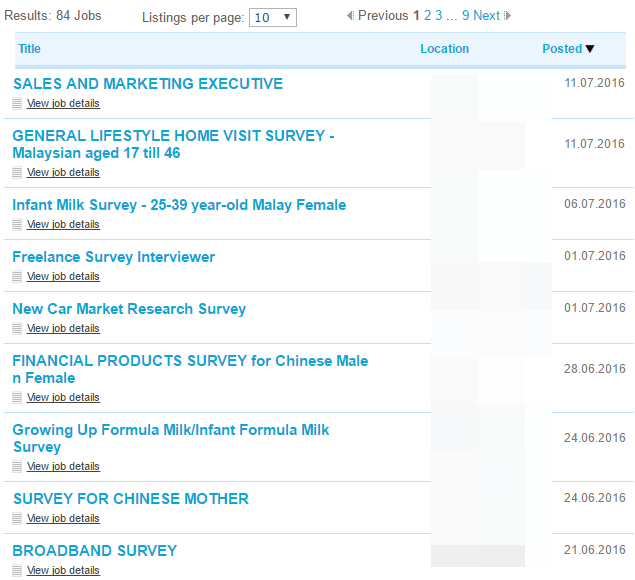Jump to results page 9
Image resolution: width=635 pixels, height=580 pixels.
click(466, 15)
